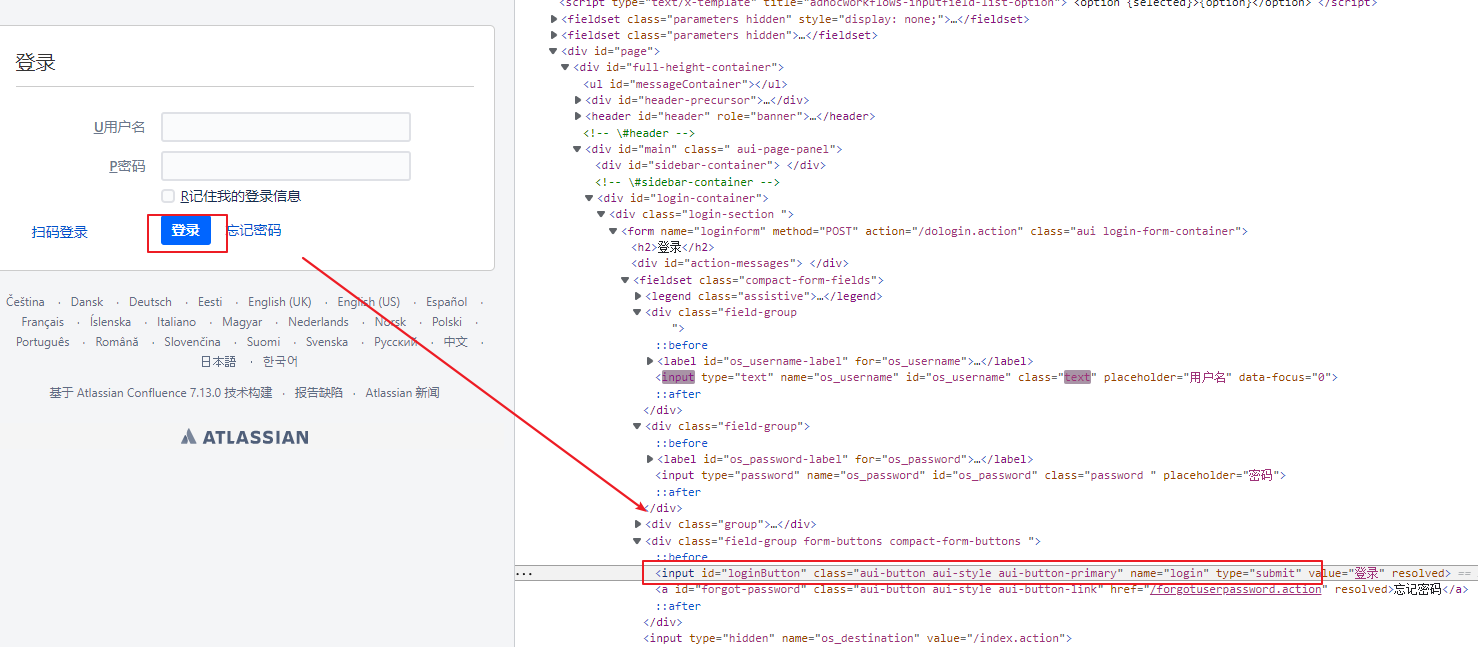Collapse the div id="page" node
The width and height of the screenshot is (1478, 647).
pos(554,51)
